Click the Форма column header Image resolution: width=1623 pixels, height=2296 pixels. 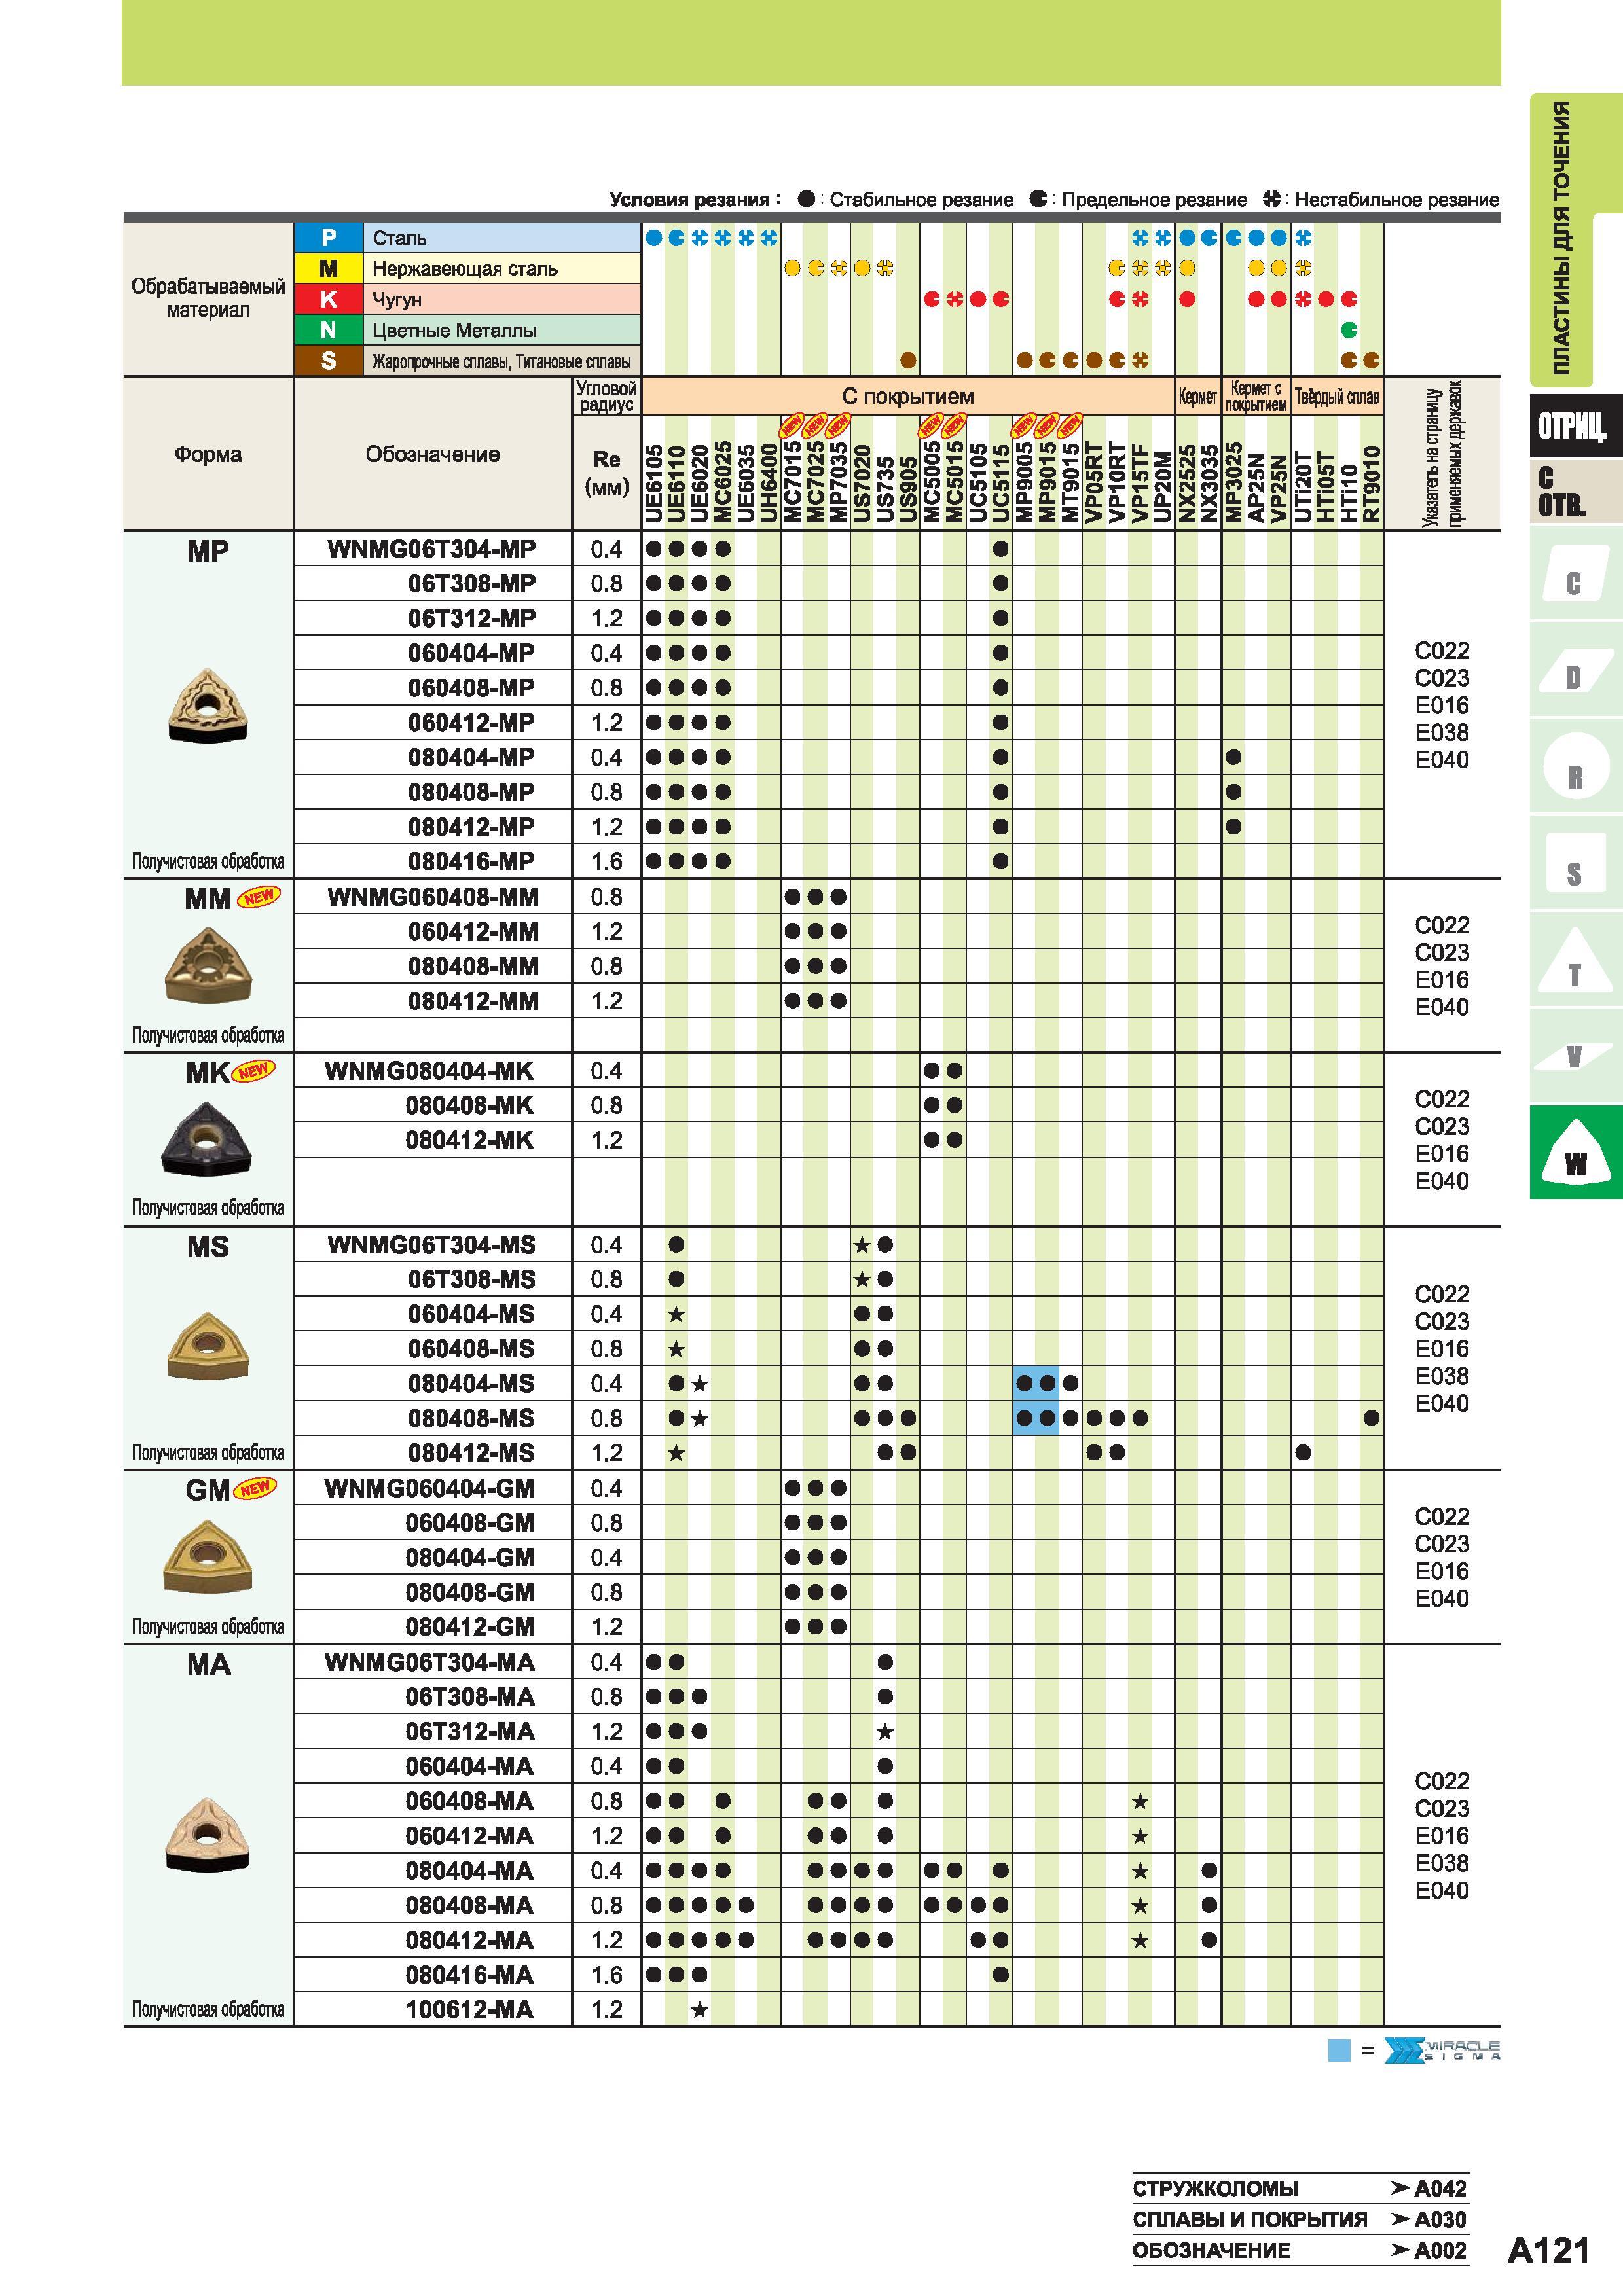(x=208, y=454)
